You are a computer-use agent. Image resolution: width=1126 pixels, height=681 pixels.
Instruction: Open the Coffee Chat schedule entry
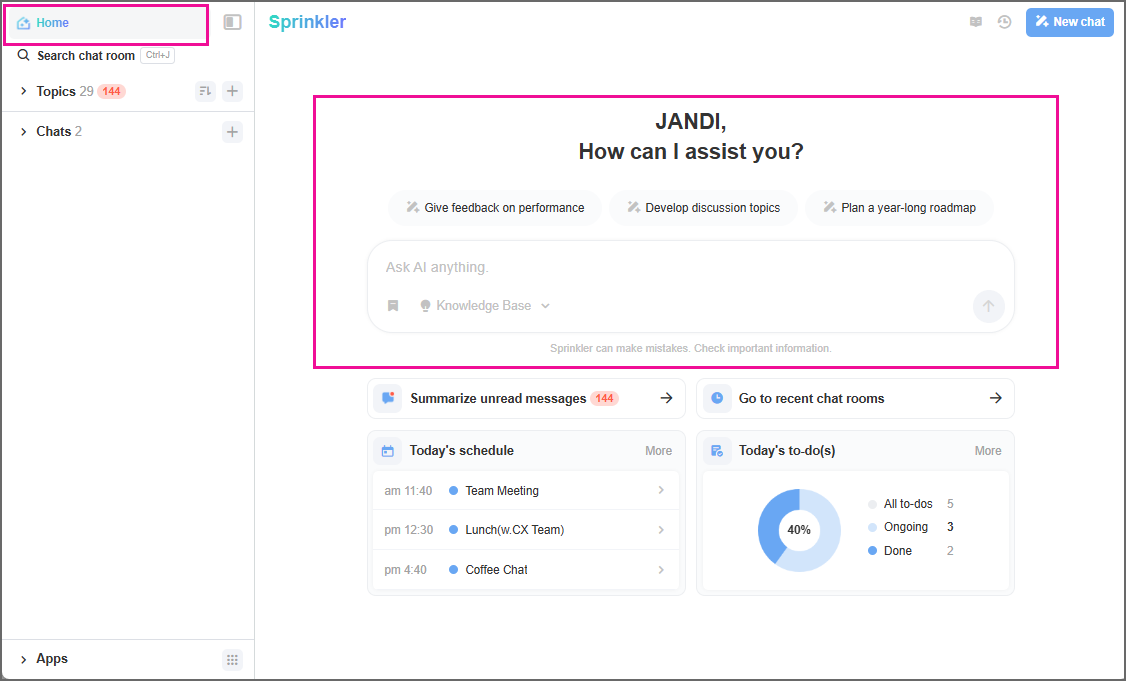(526, 570)
